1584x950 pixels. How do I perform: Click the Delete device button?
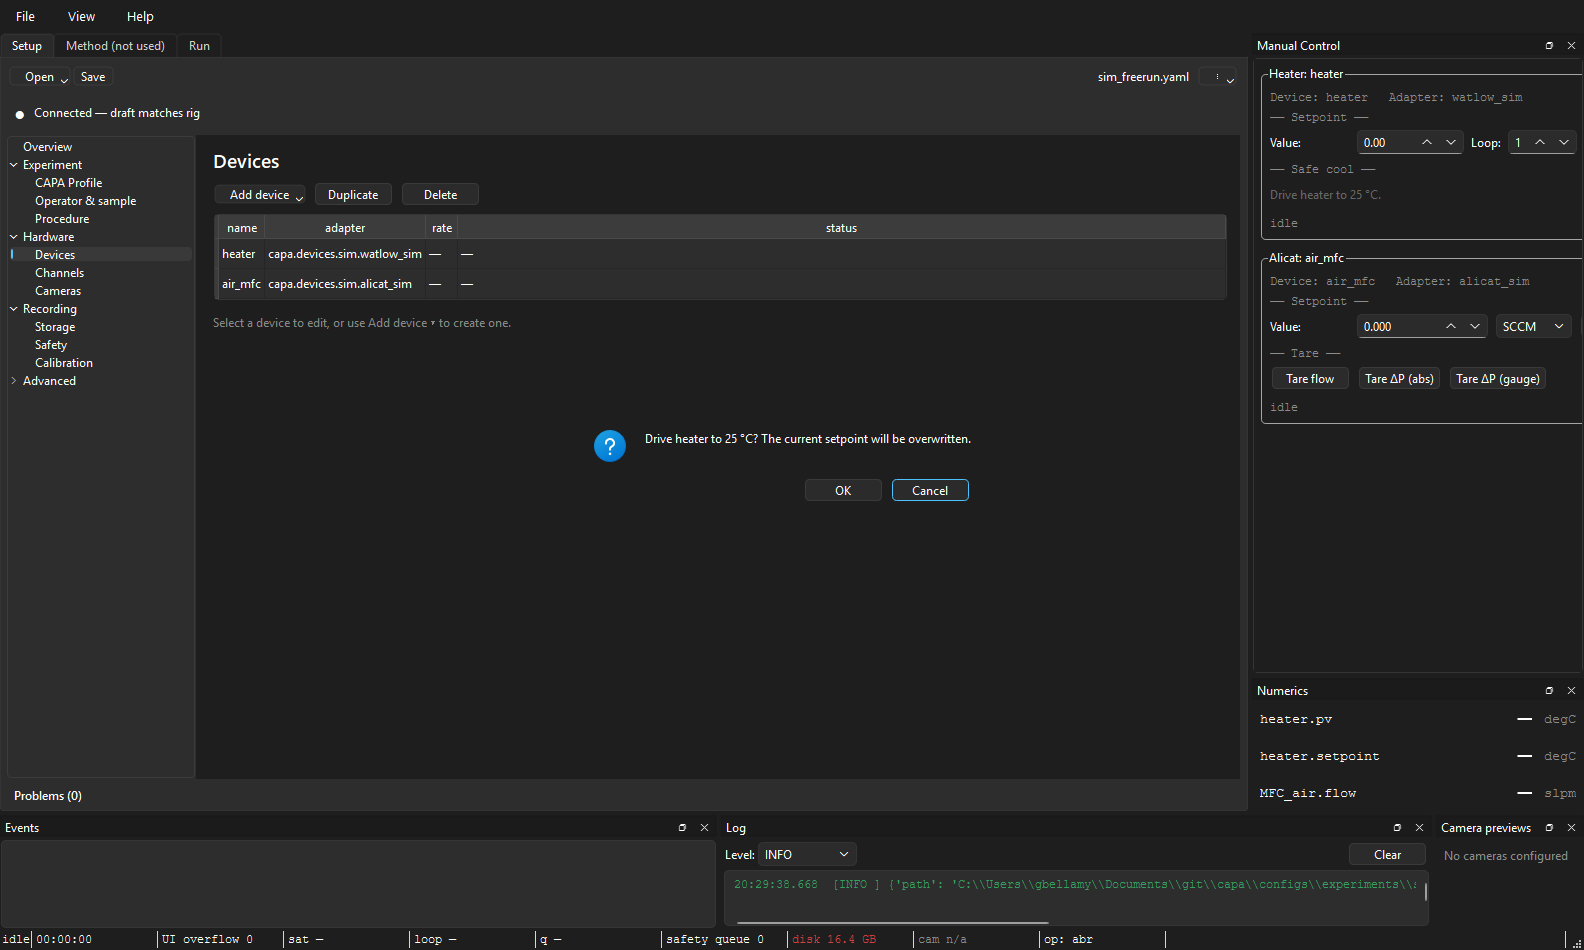pyautogui.click(x=440, y=195)
